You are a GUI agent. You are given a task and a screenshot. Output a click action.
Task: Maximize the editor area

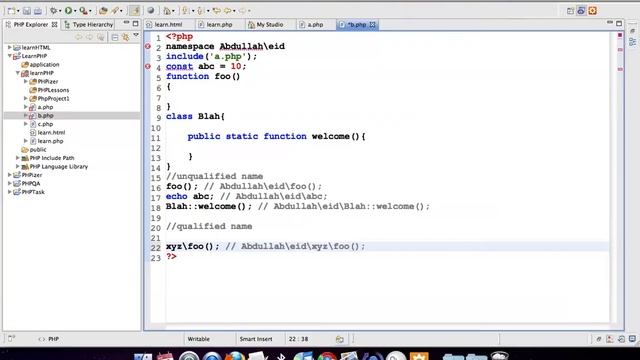click(619, 24)
